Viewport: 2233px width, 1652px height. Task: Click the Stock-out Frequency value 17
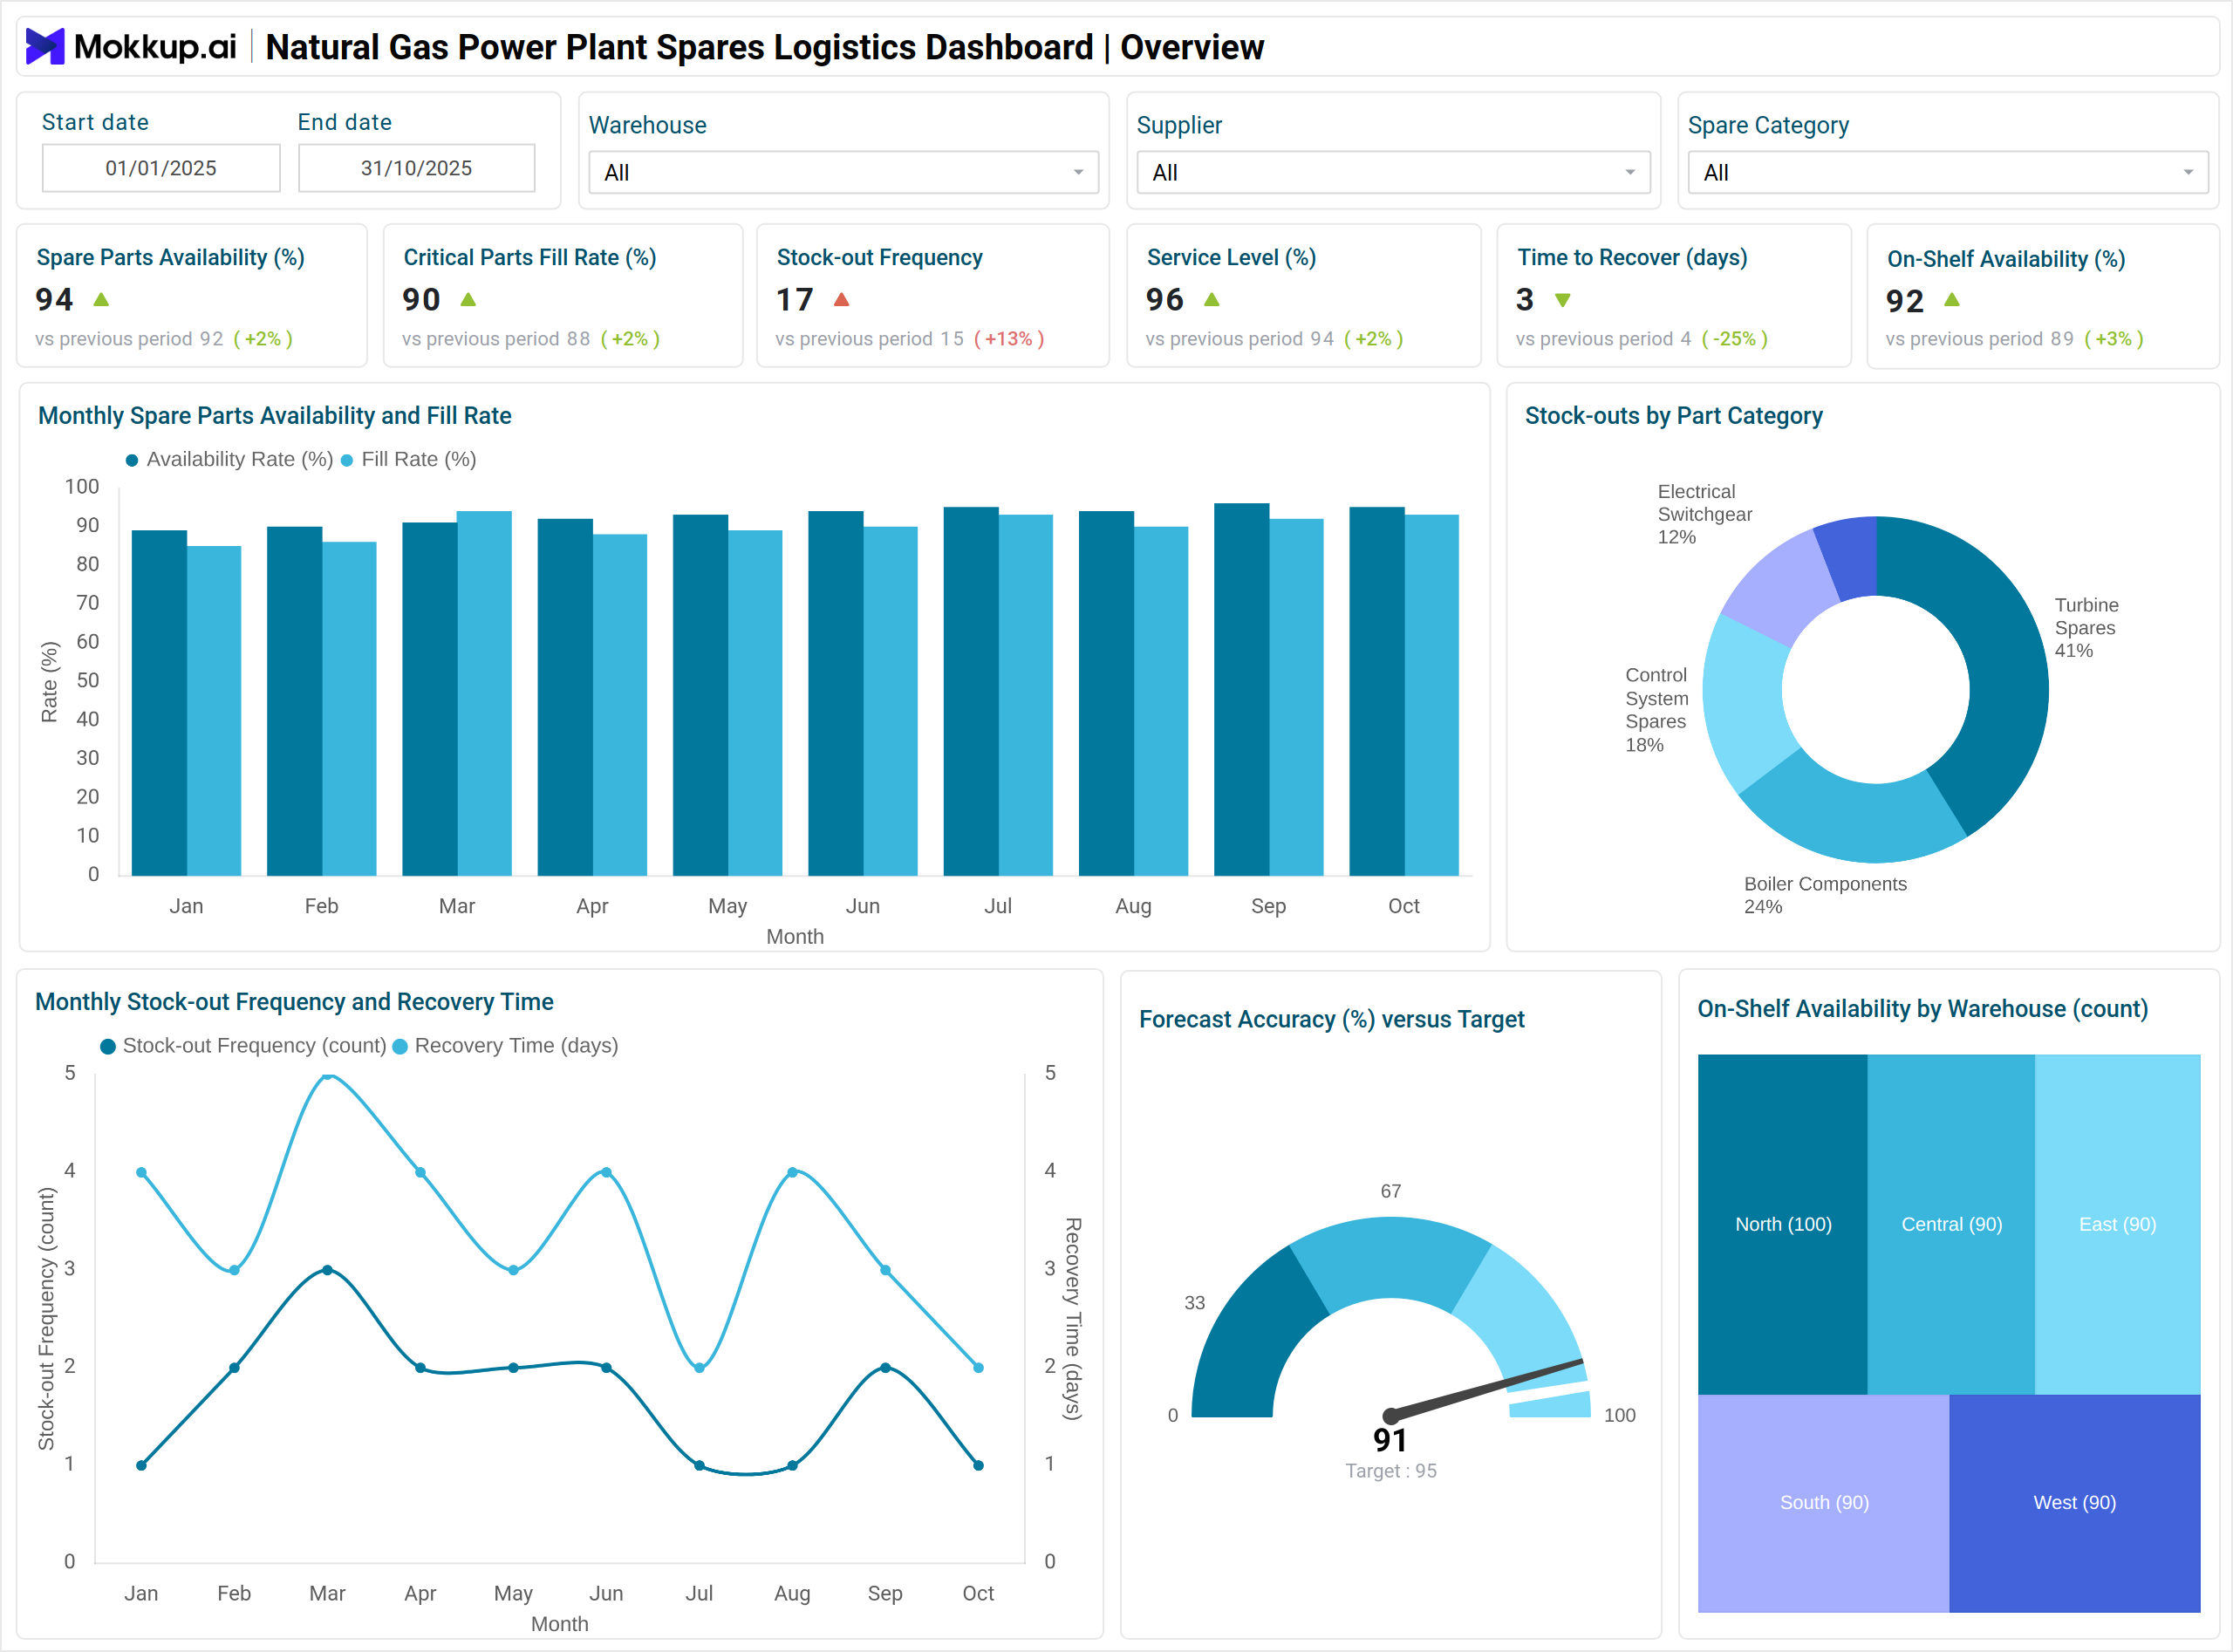click(795, 299)
